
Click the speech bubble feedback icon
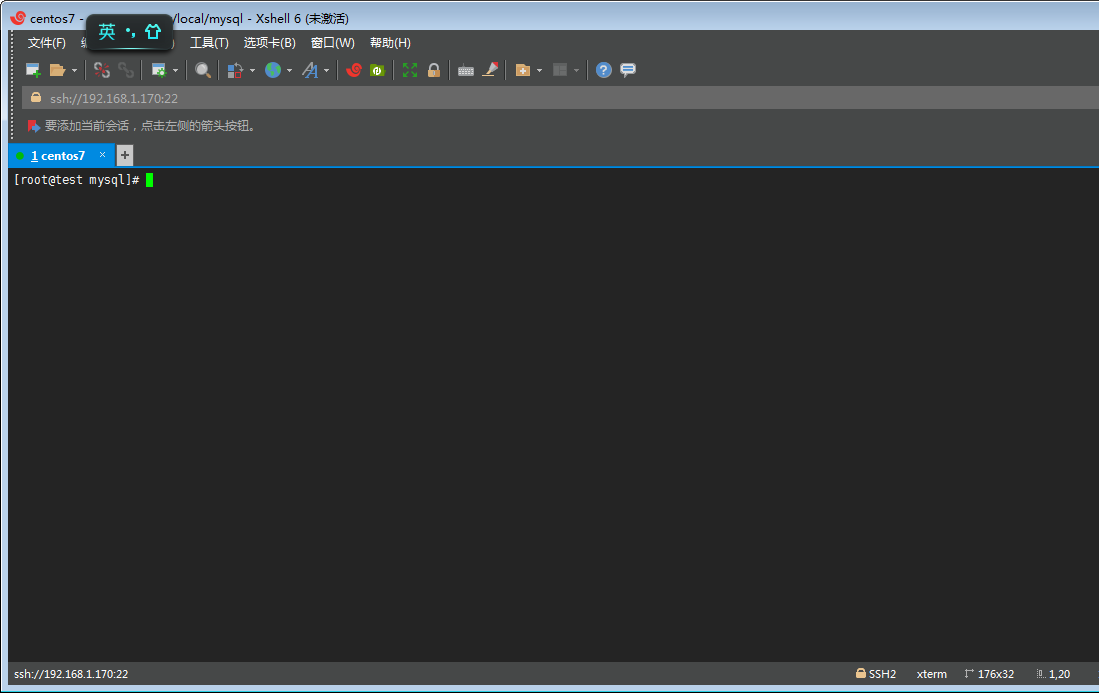point(628,70)
